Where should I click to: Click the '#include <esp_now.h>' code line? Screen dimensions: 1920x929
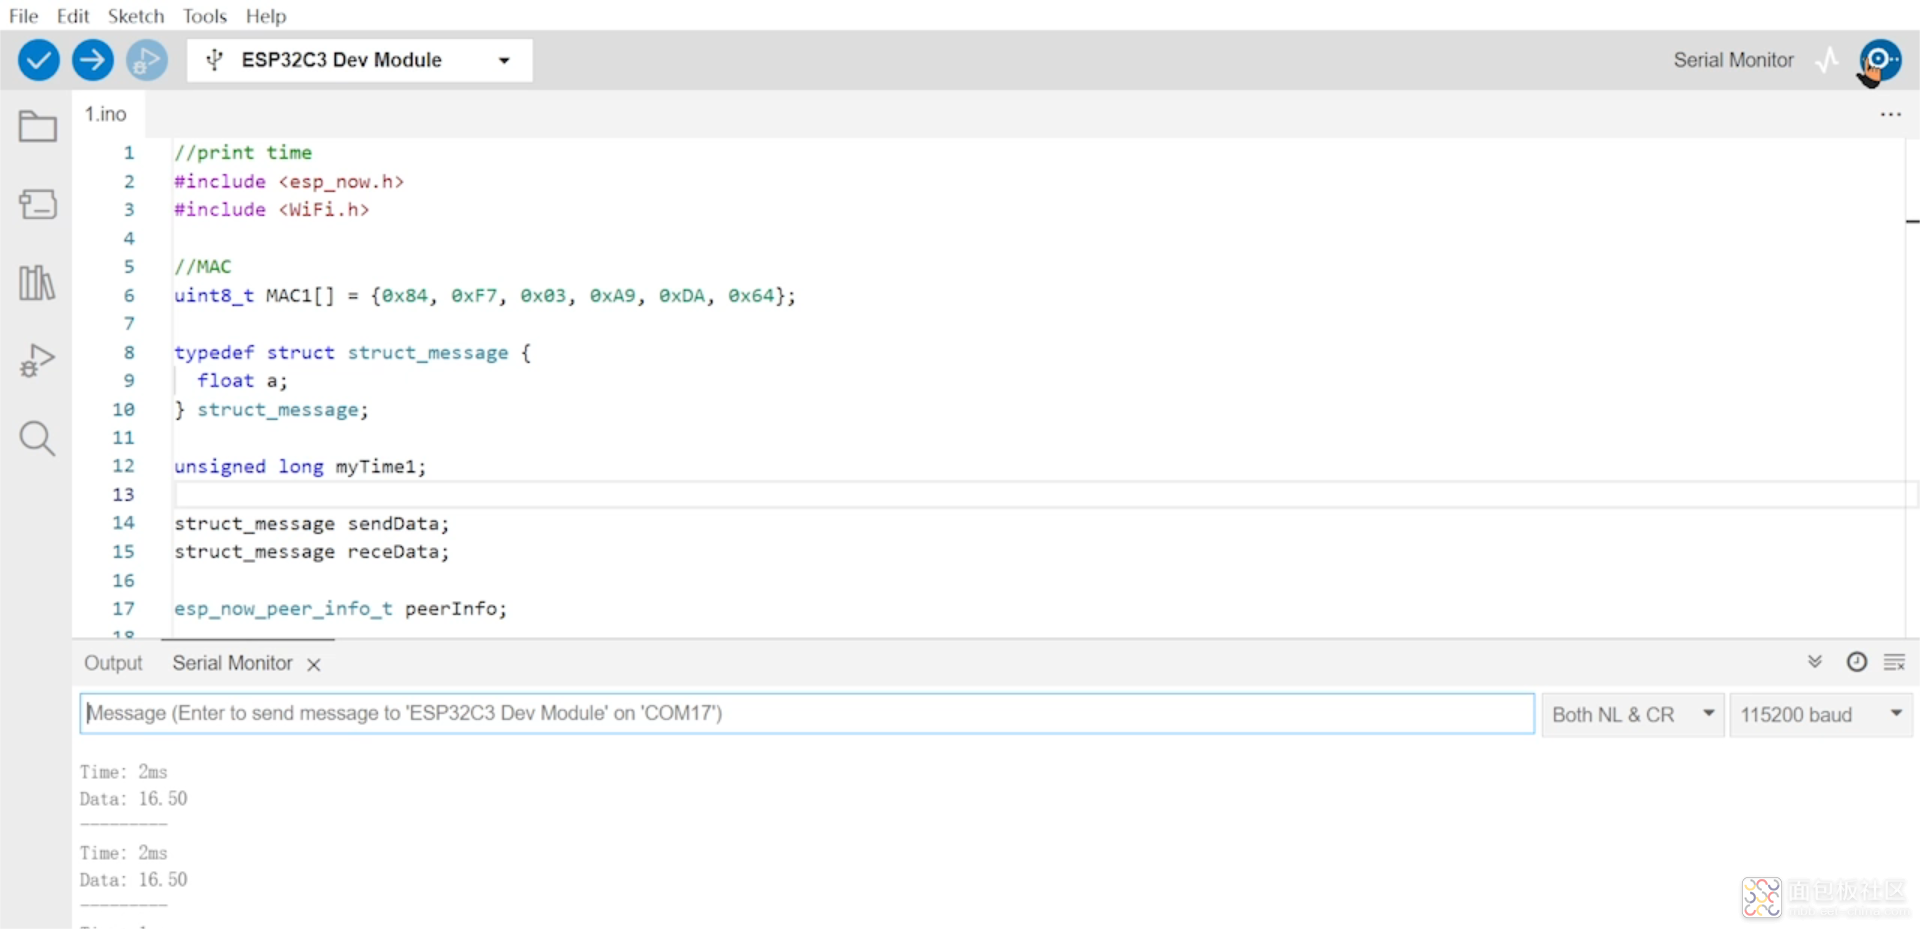[289, 182]
